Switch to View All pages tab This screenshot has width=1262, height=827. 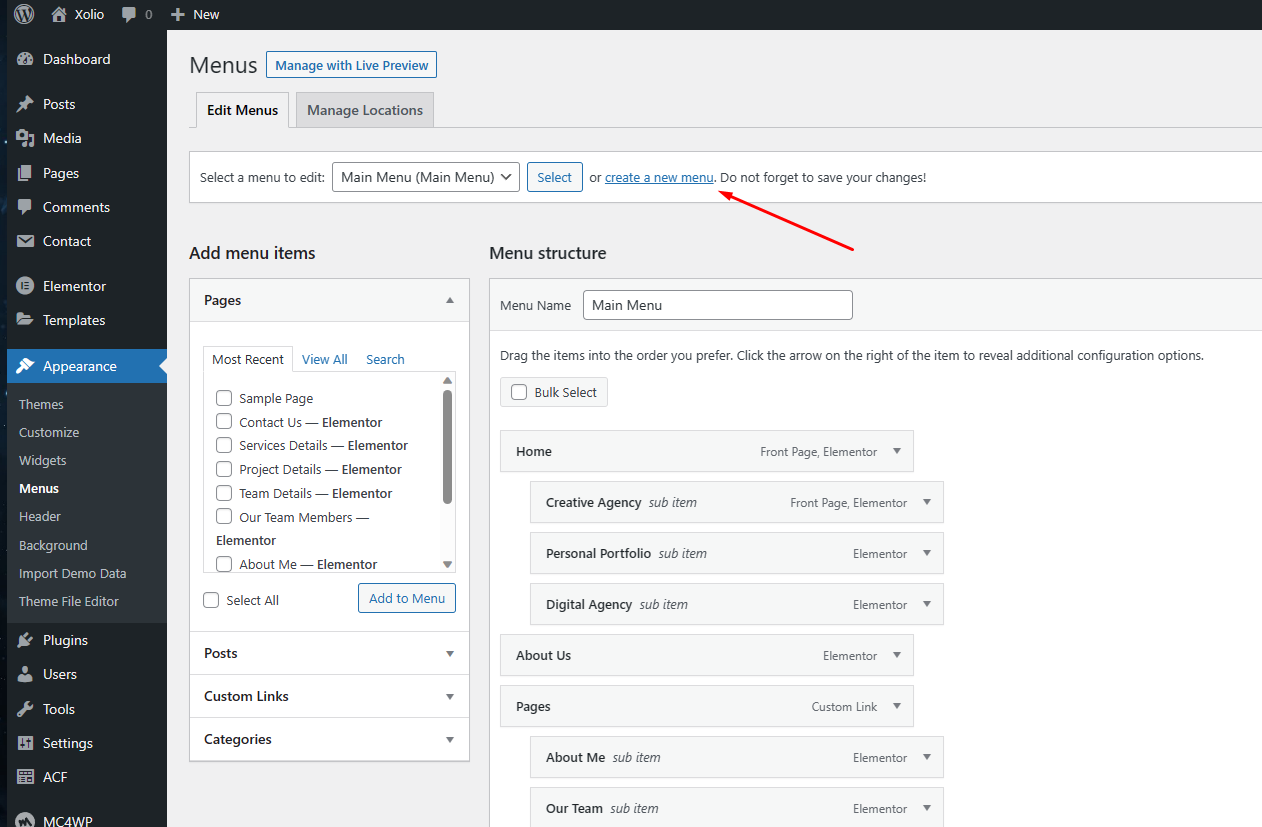coord(324,359)
